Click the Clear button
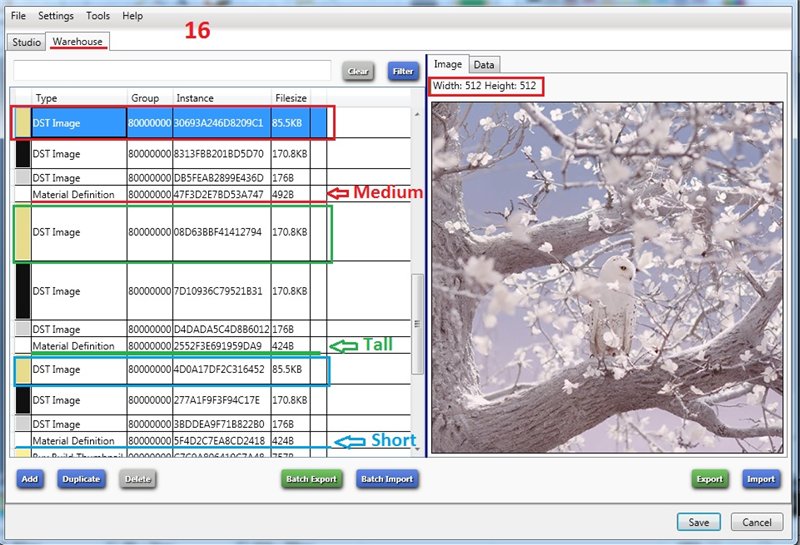The width and height of the screenshot is (800, 545). point(358,72)
